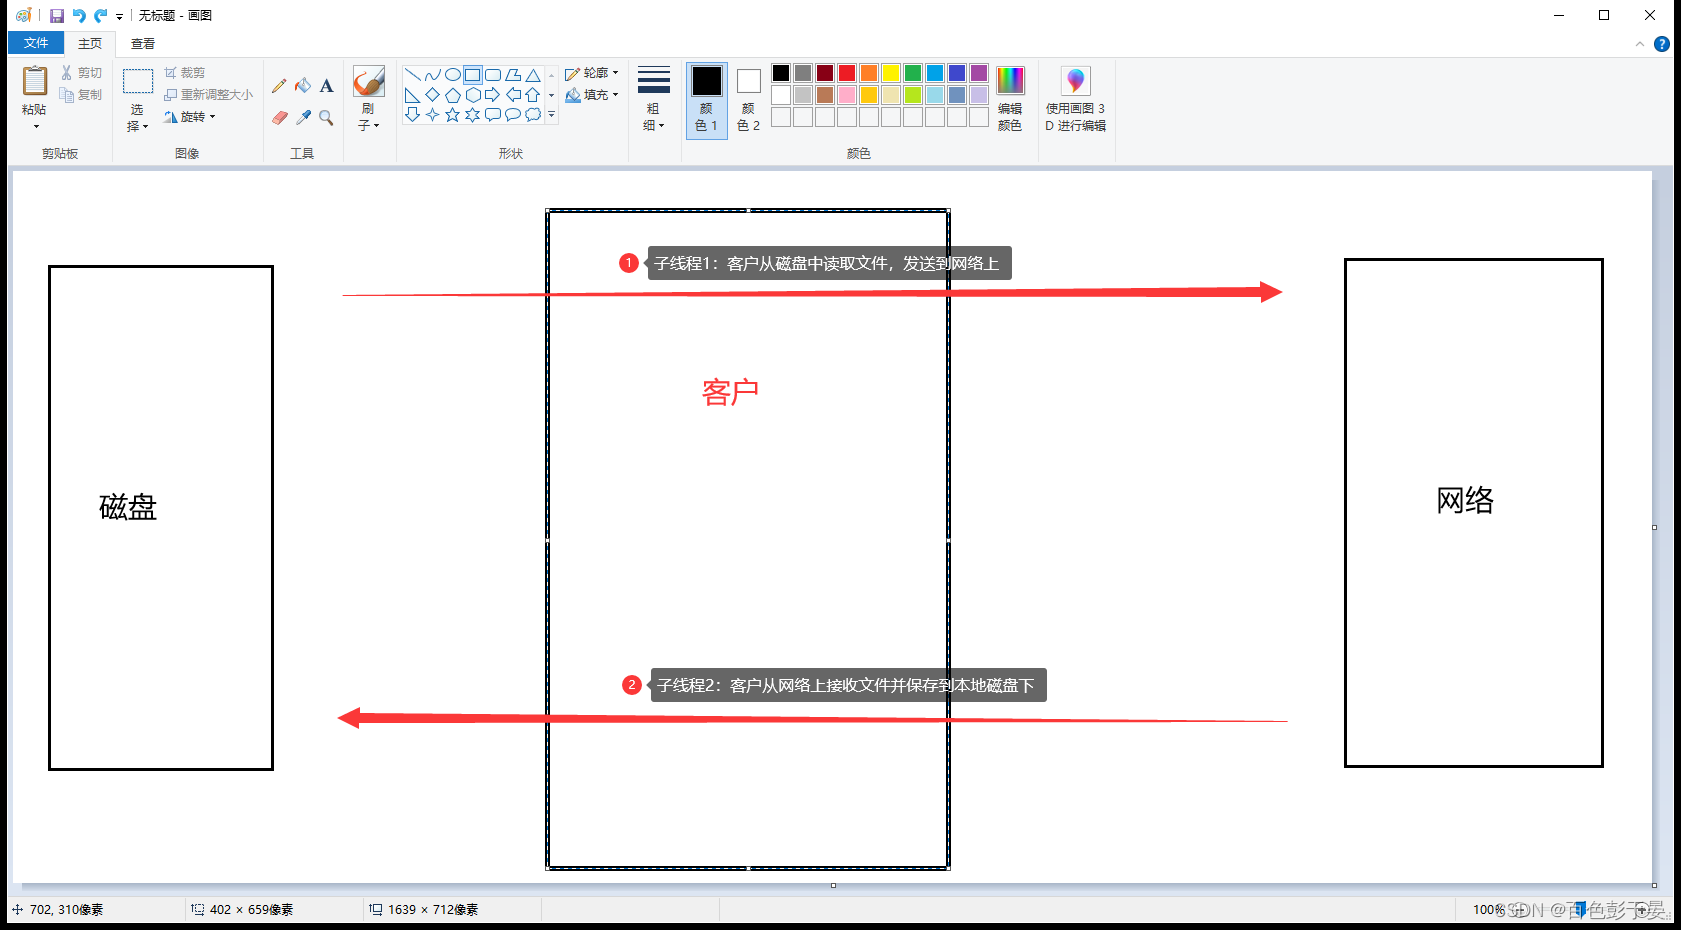Choose the Rounded rectangle shape
Viewport: 1681px width, 930px height.
[x=492, y=75]
